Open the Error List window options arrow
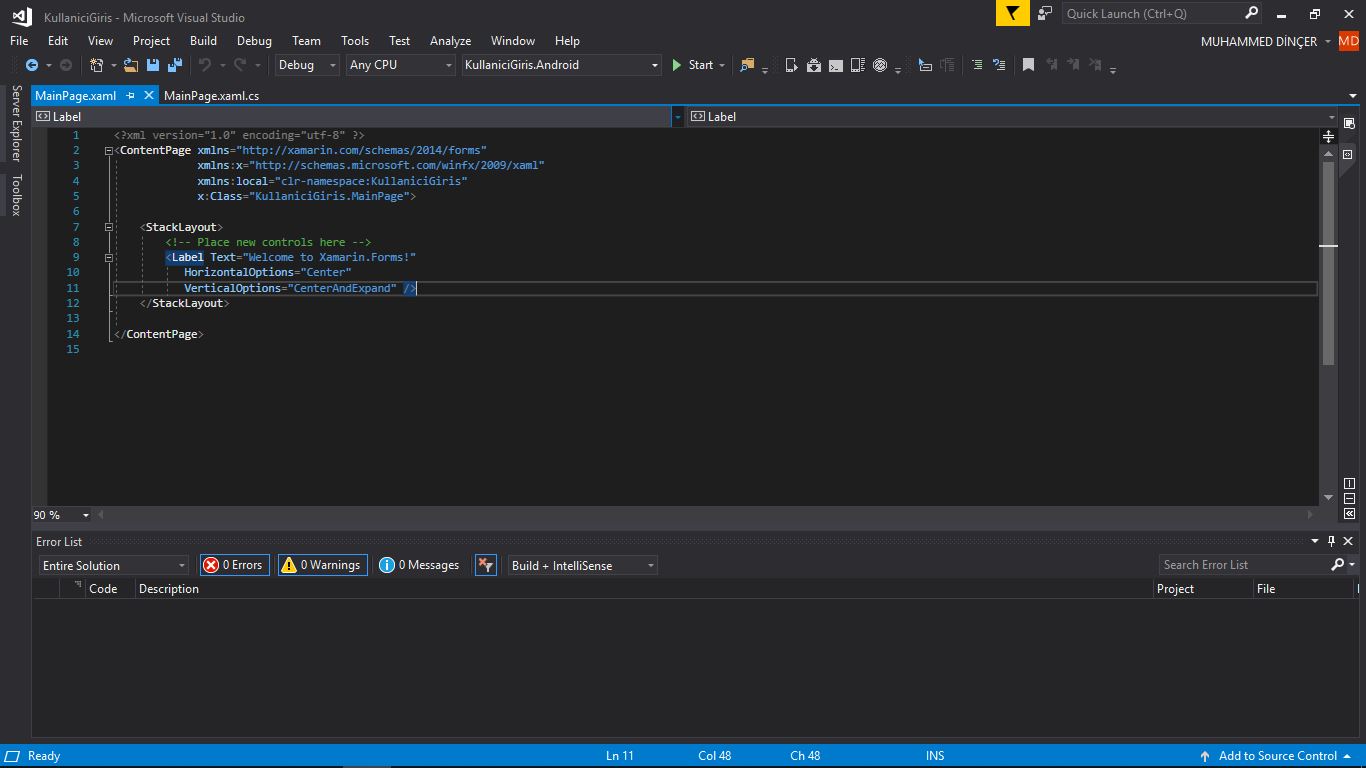 1315,541
